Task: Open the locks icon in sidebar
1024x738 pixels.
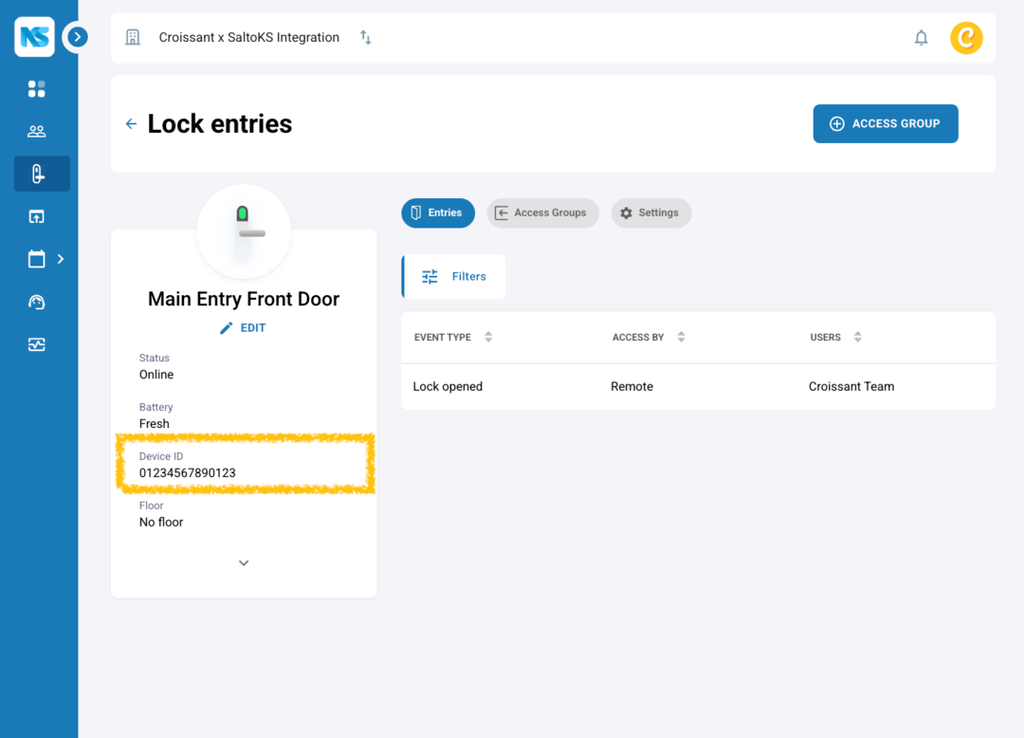Action: point(42,174)
